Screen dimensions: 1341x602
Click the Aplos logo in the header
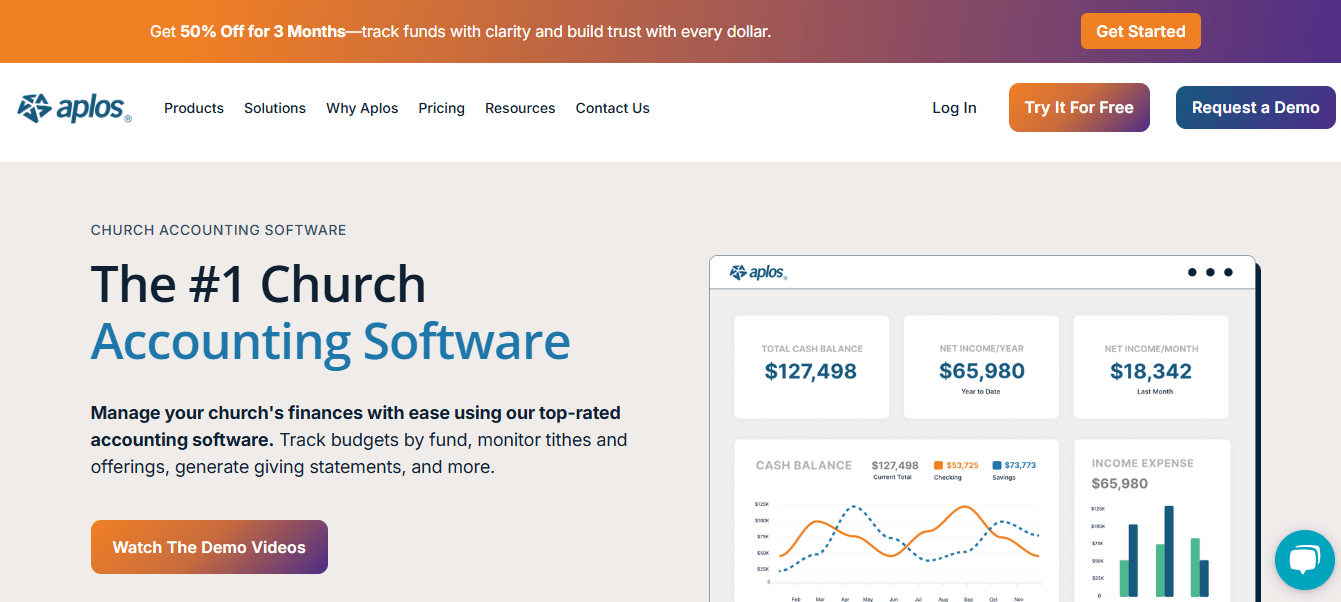tap(74, 108)
